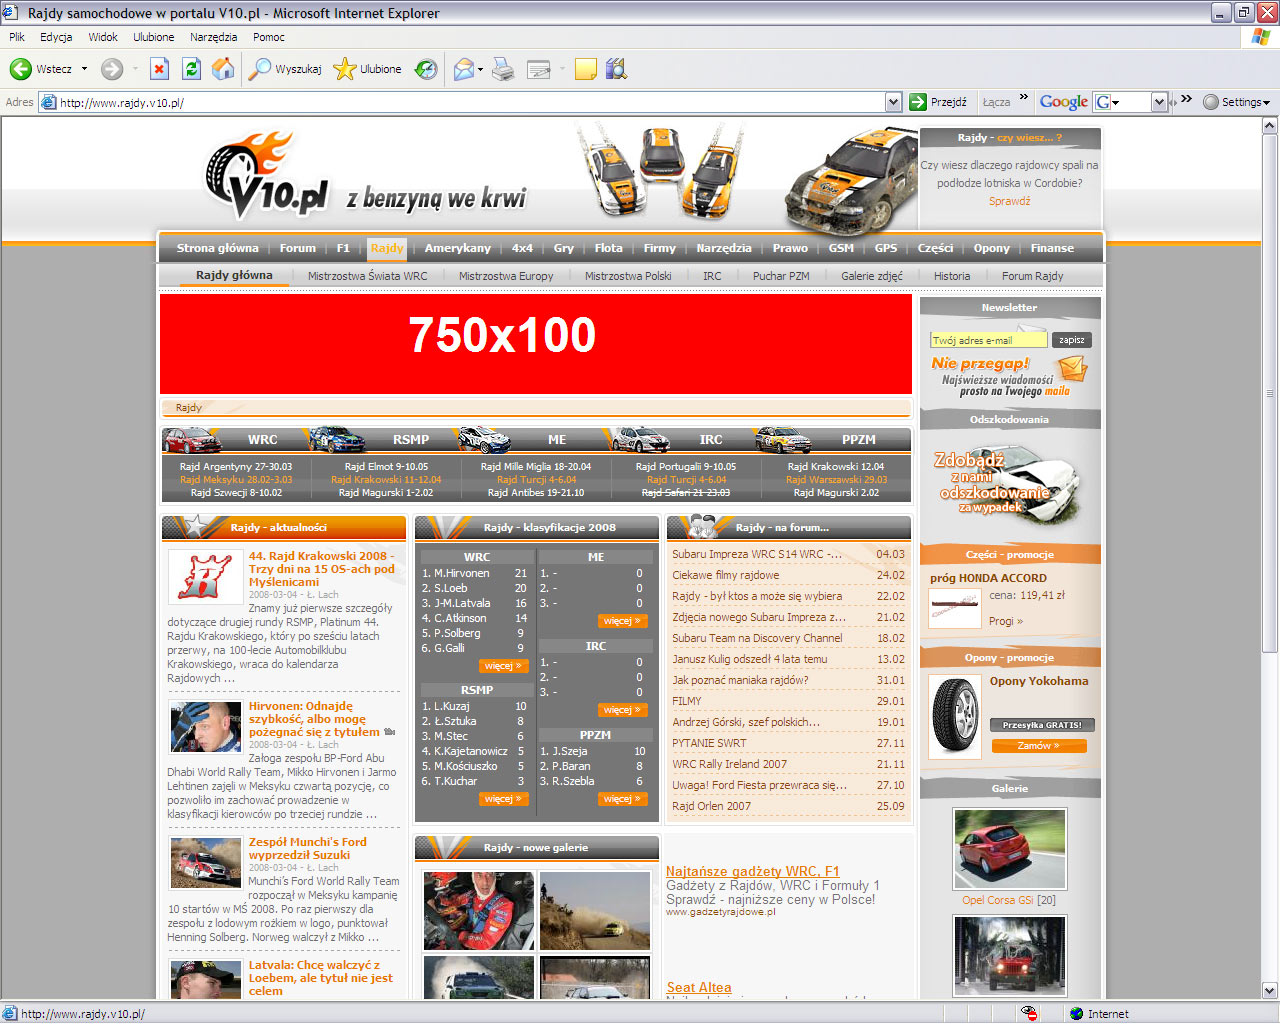Open the Opel Corsa GSi gallery thumbnail
Image resolution: width=1280 pixels, height=1024 pixels.
tap(1009, 850)
